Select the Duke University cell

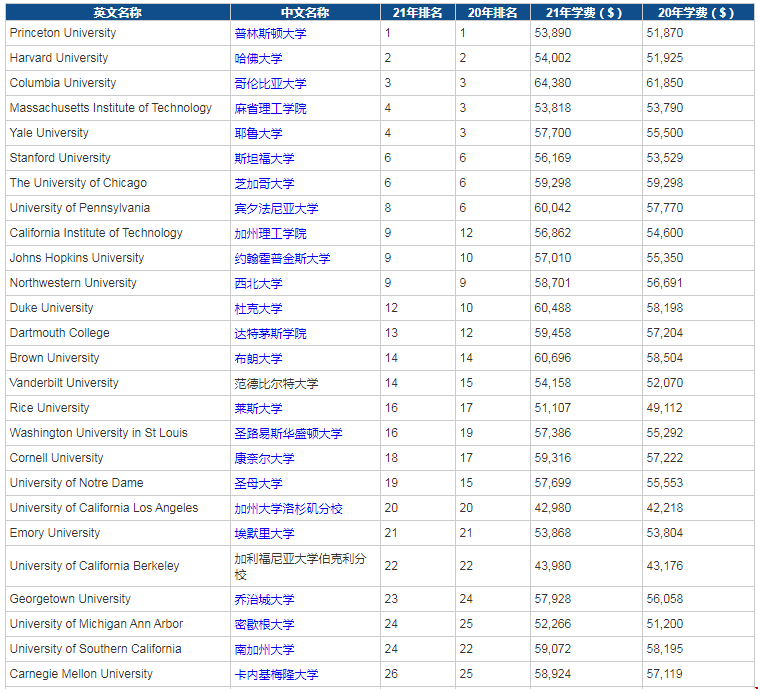[118, 308]
